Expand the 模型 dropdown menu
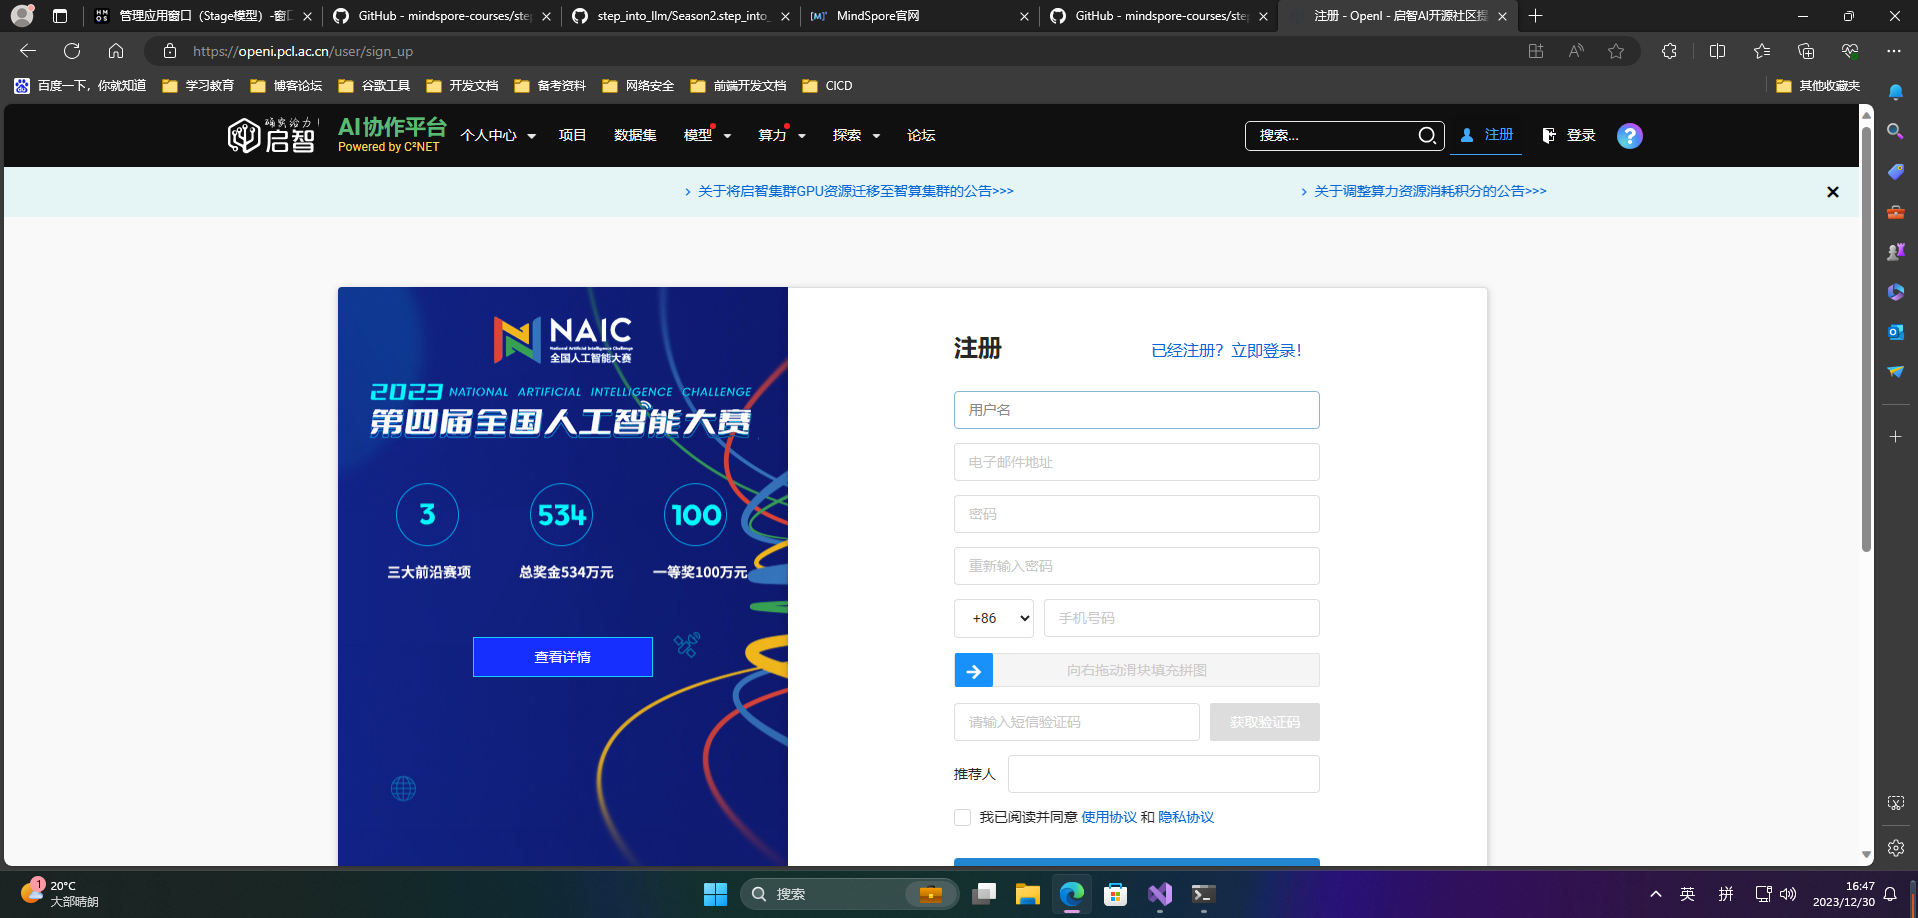Image resolution: width=1918 pixels, height=918 pixels. 706,135
